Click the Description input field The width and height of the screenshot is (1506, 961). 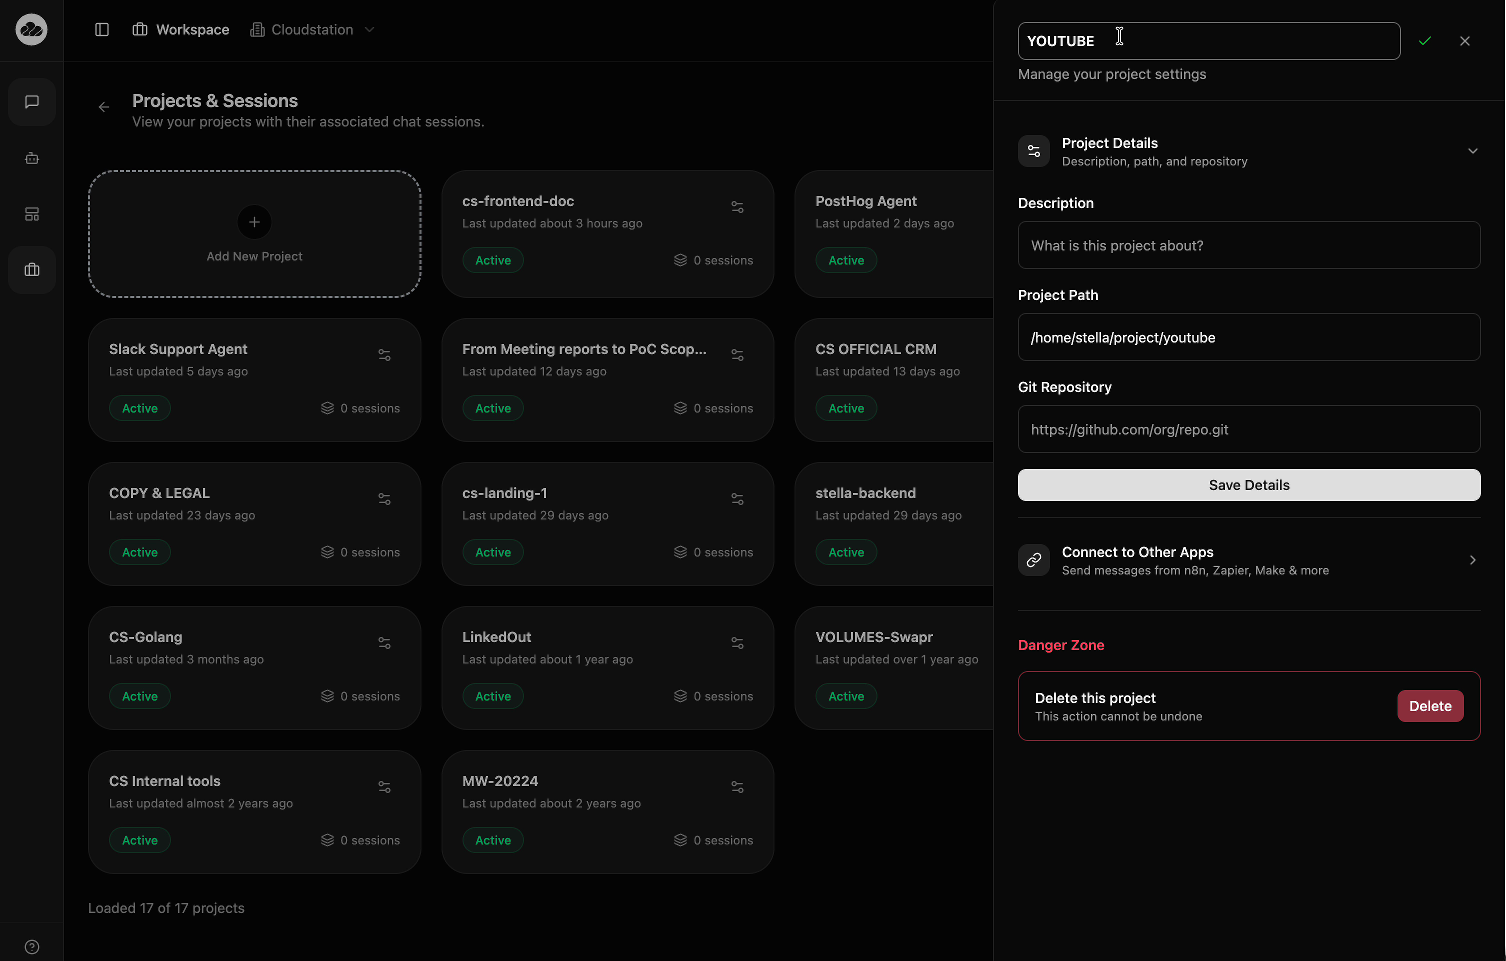[x=1249, y=245]
